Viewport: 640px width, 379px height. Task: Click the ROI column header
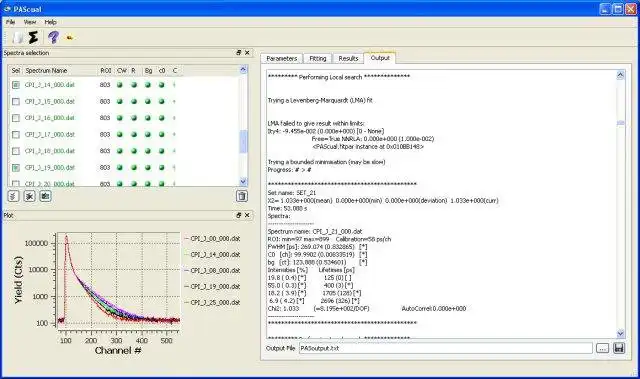pyautogui.click(x=106, y=71)
